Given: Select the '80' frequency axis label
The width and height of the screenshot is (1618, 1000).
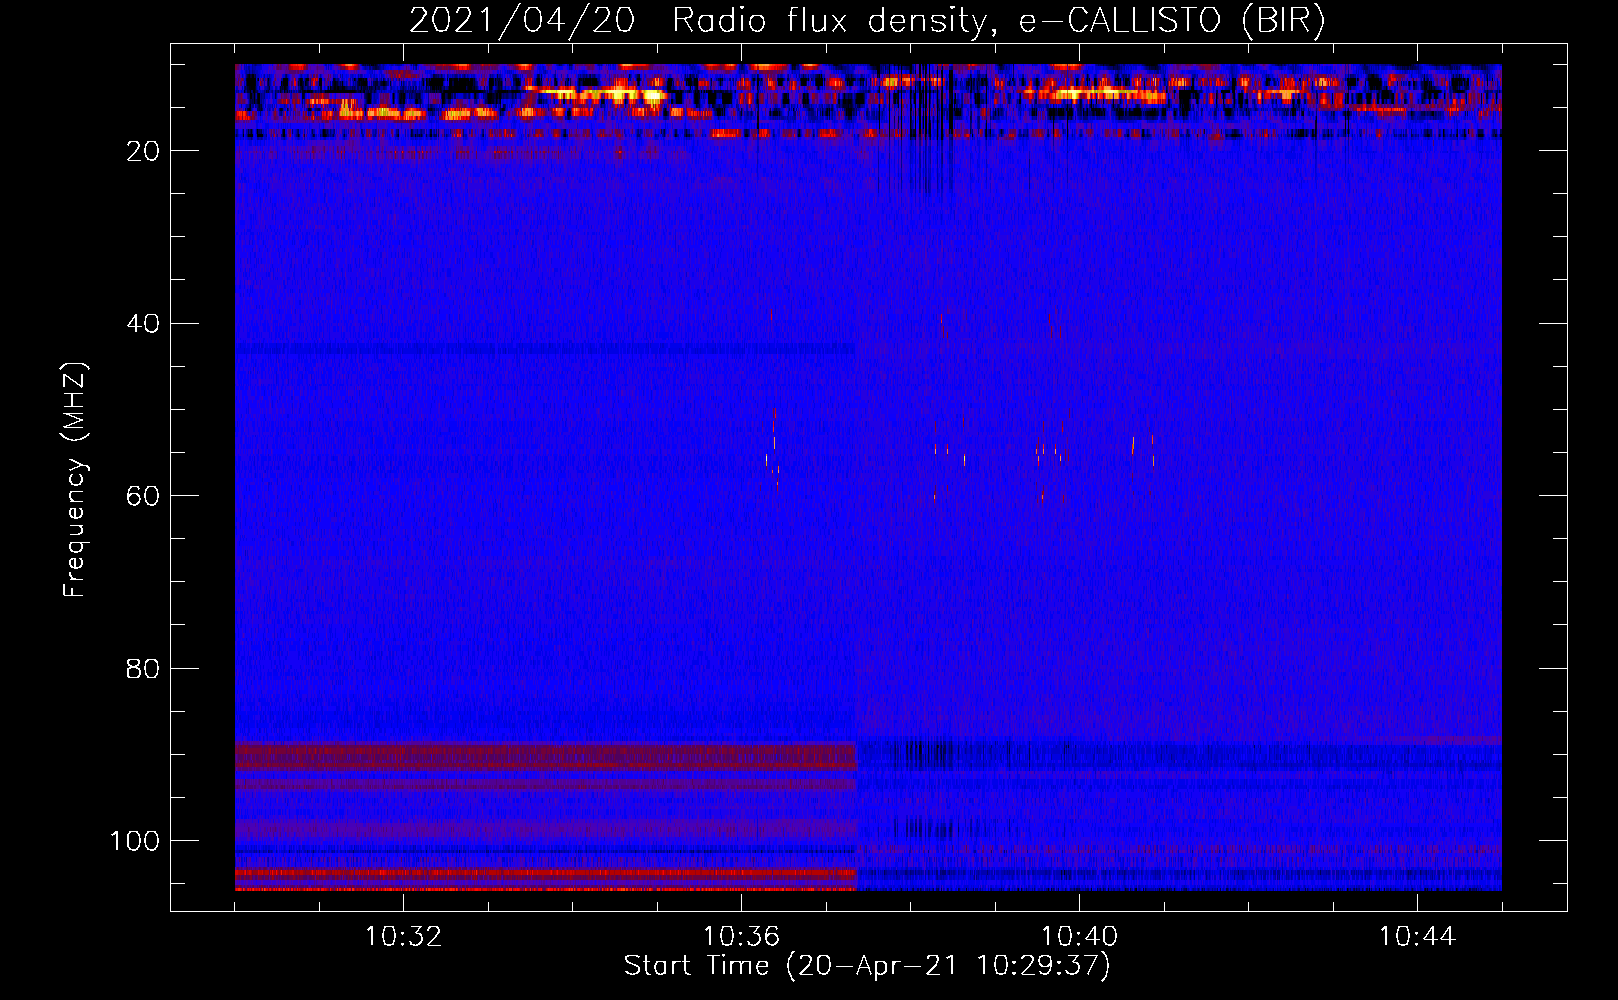Looking at the screenshot, I should click(x=143, y=669).
